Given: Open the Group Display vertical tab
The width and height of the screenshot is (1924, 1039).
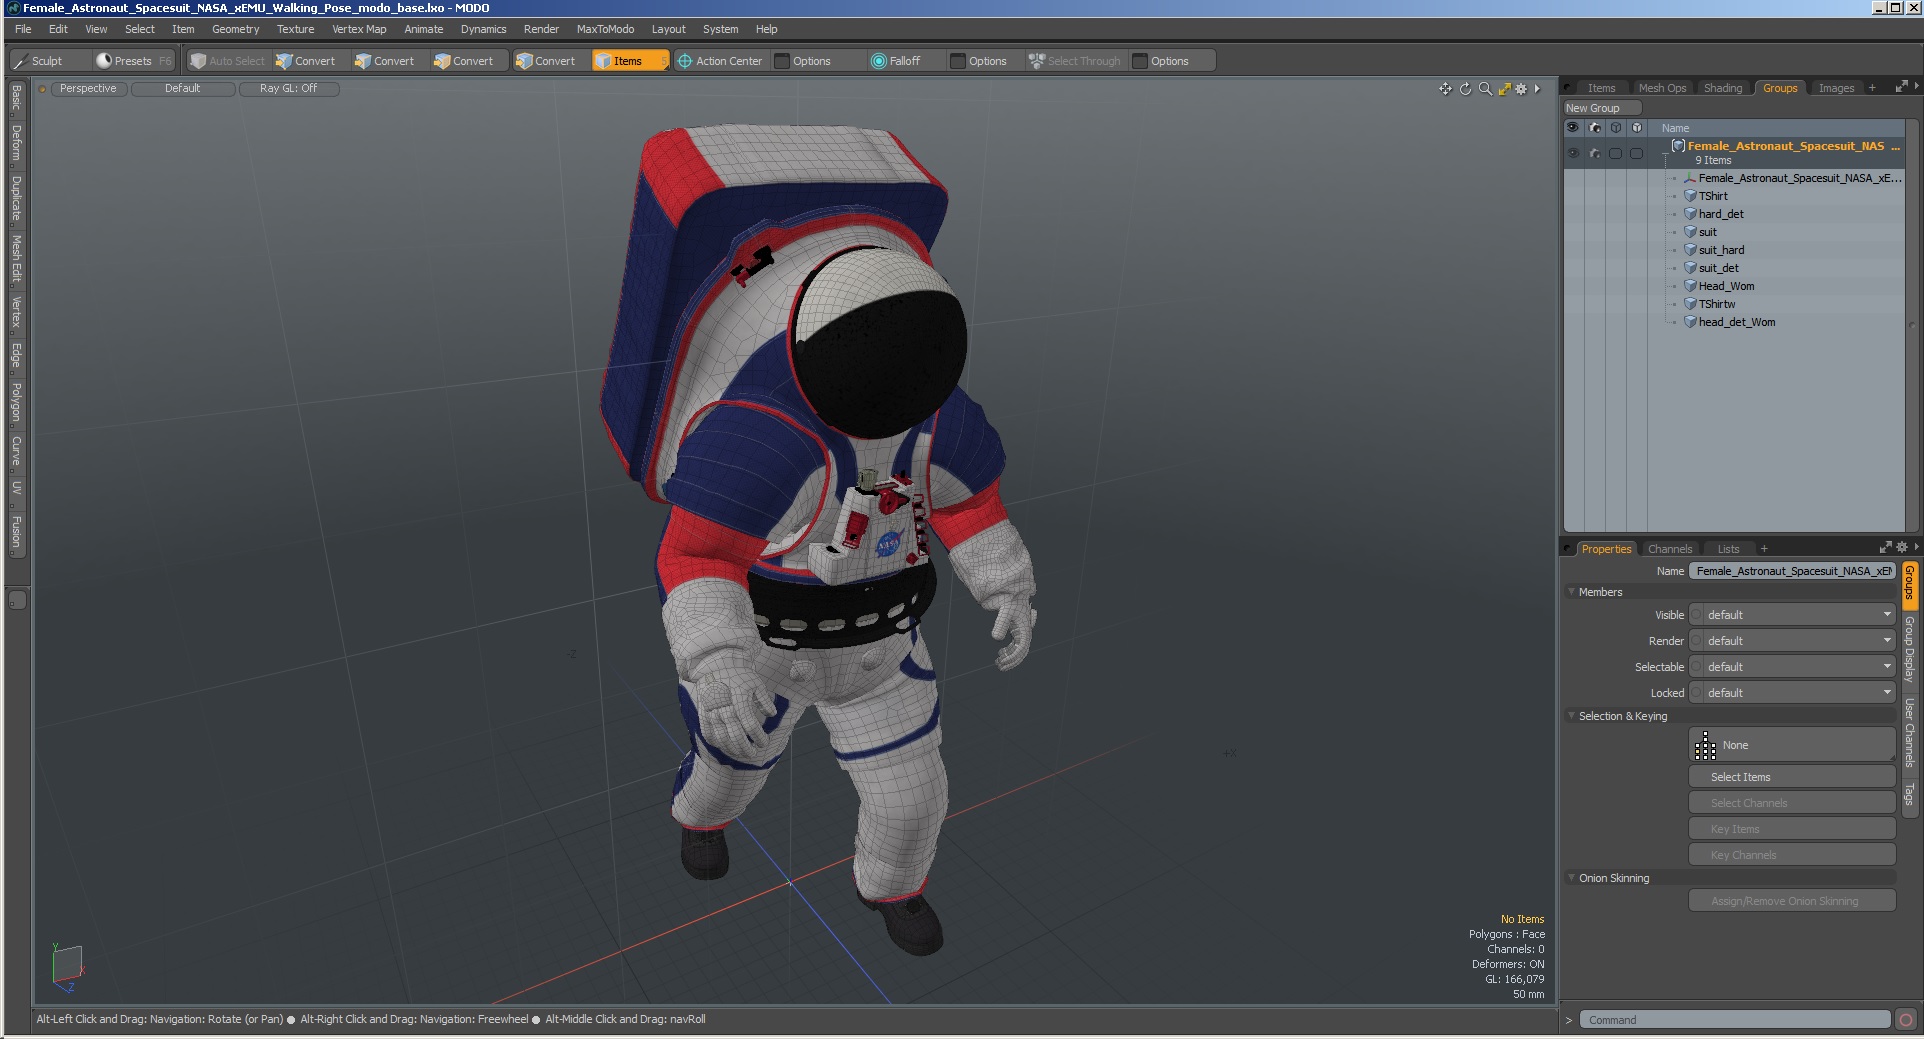Looking at the screenshot, I should [x=1909, y=649].
